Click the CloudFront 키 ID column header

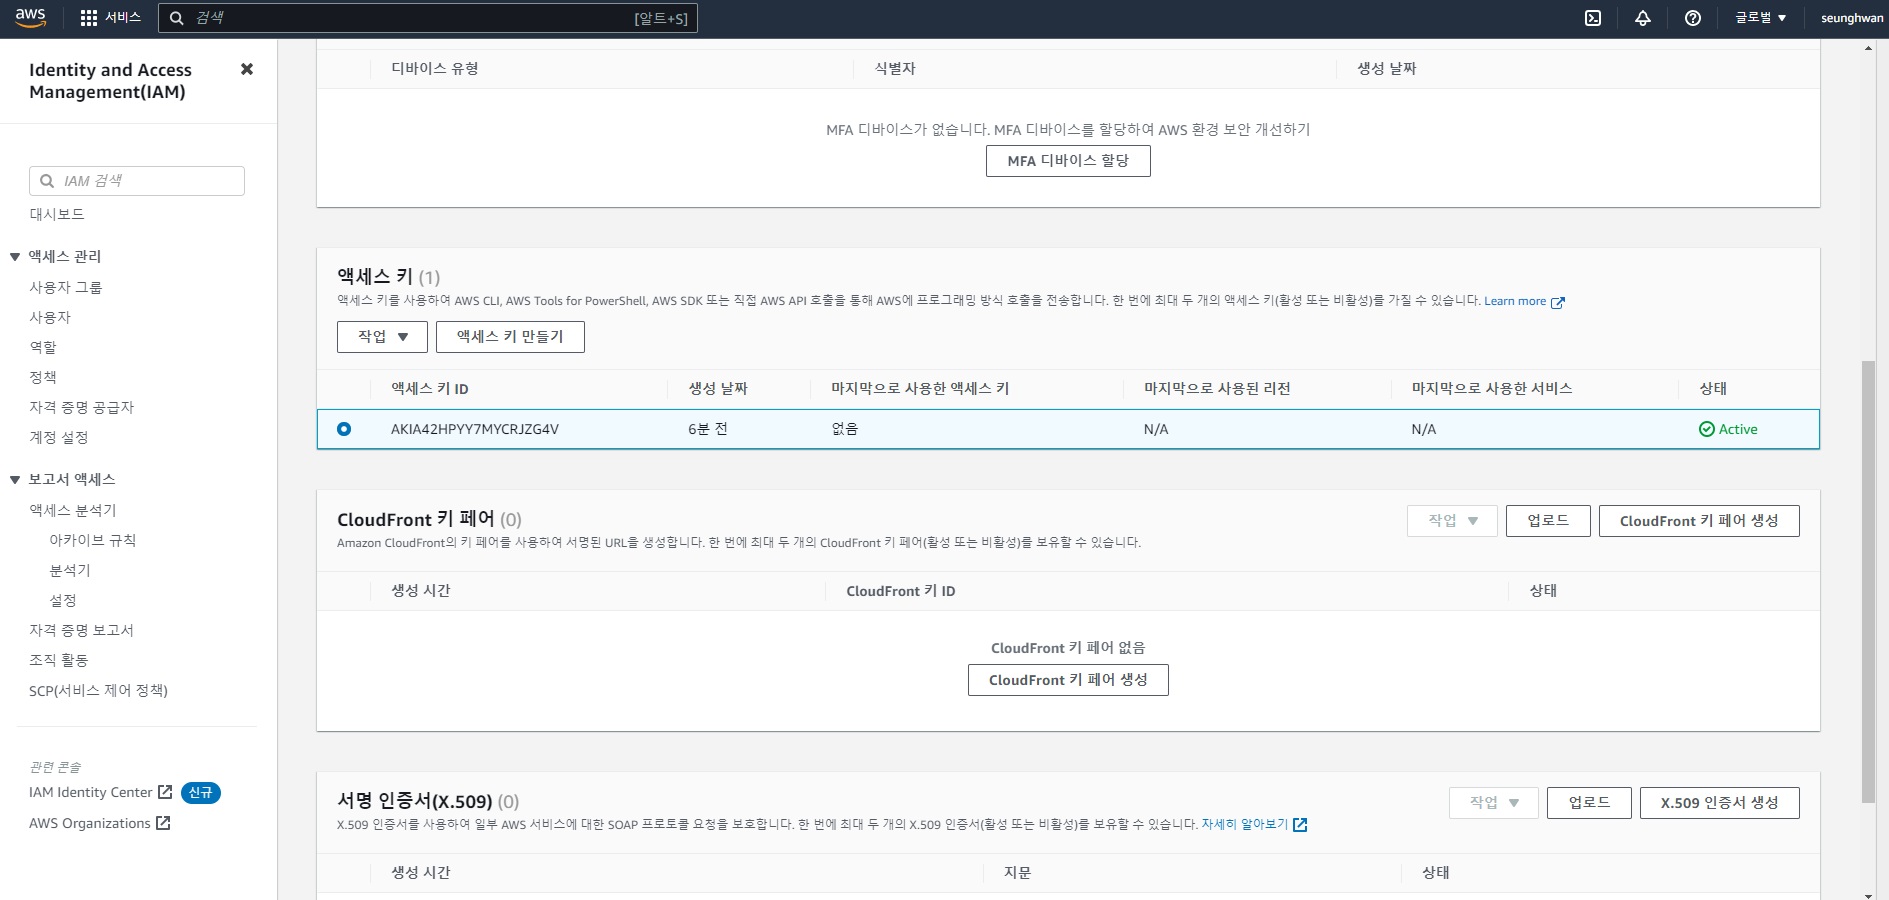point(901,591)
